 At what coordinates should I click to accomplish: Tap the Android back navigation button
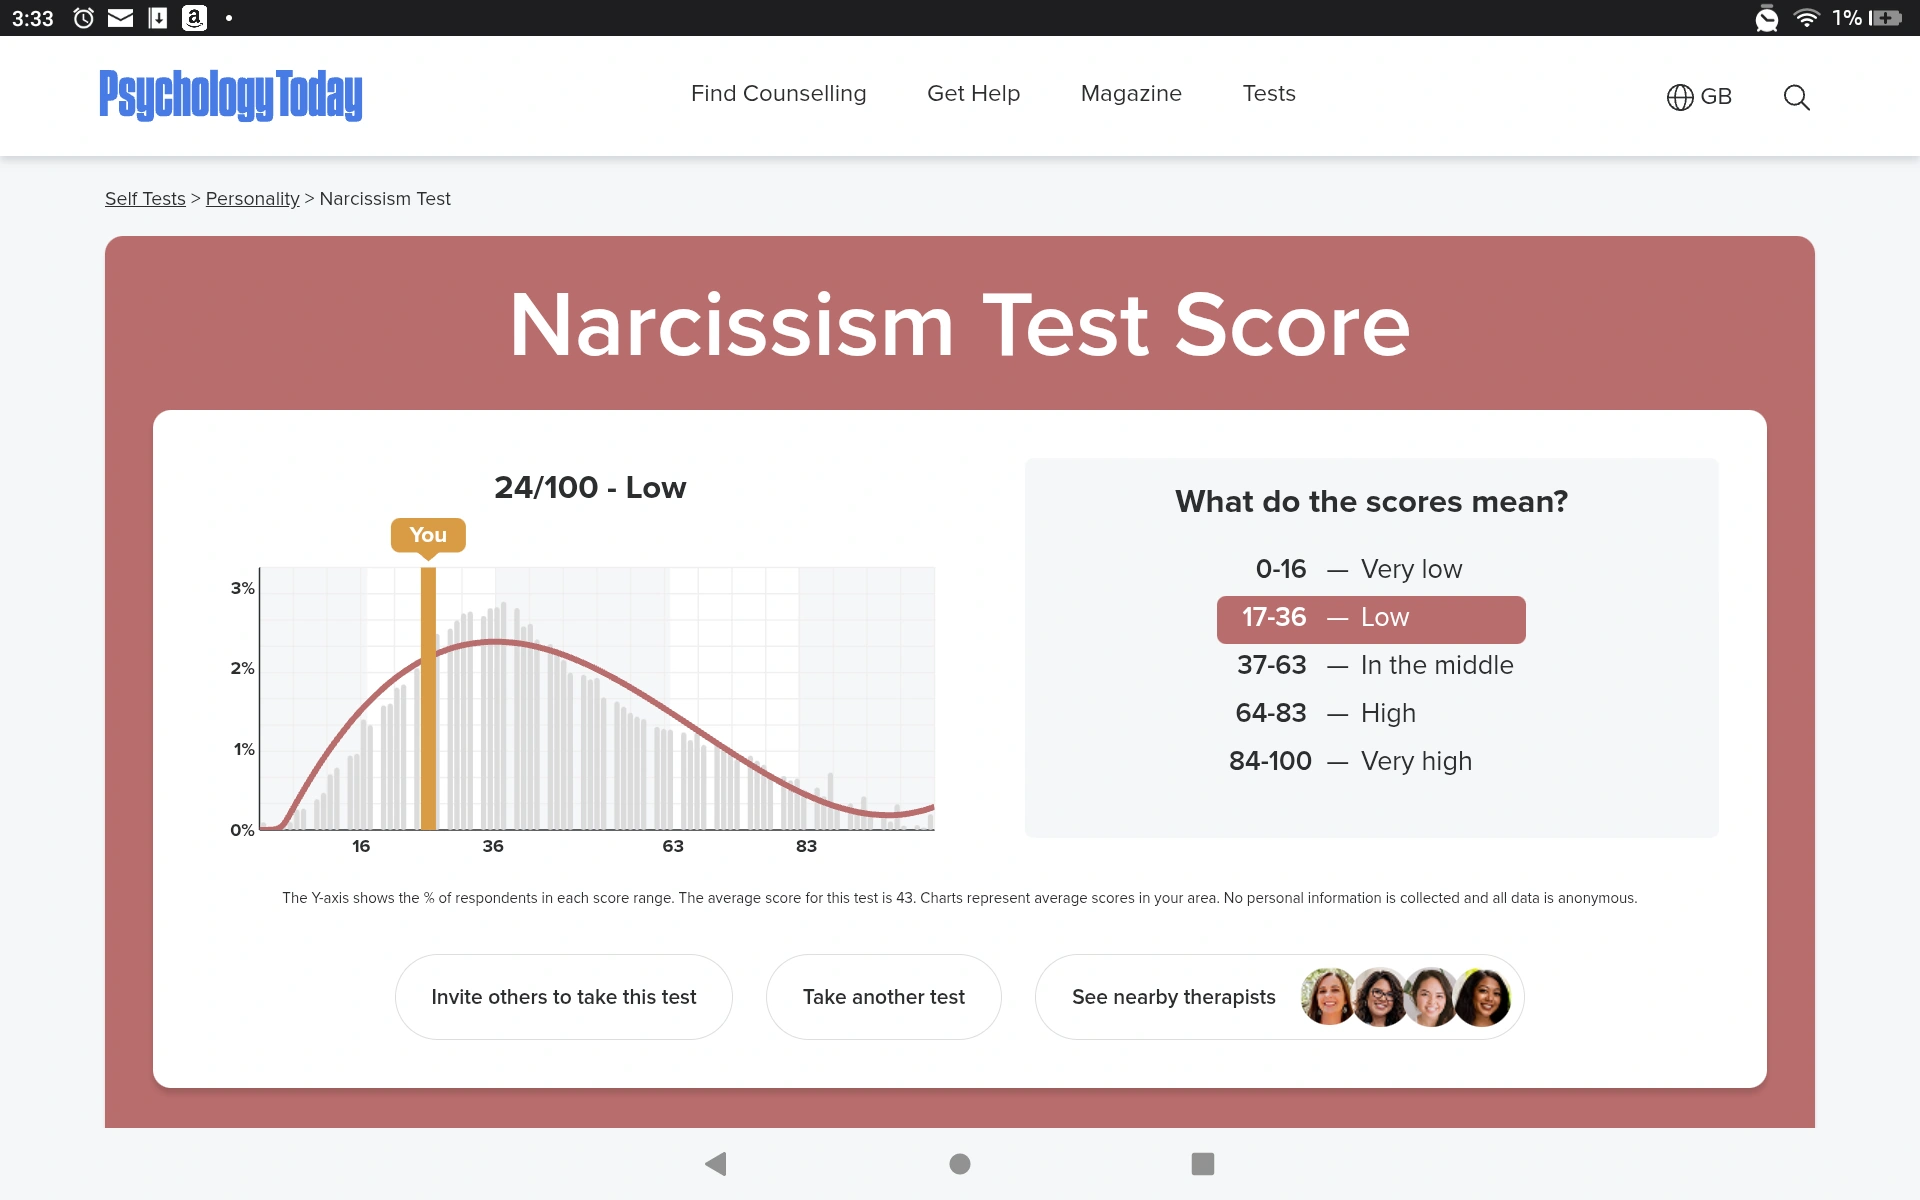point(715,1163)
